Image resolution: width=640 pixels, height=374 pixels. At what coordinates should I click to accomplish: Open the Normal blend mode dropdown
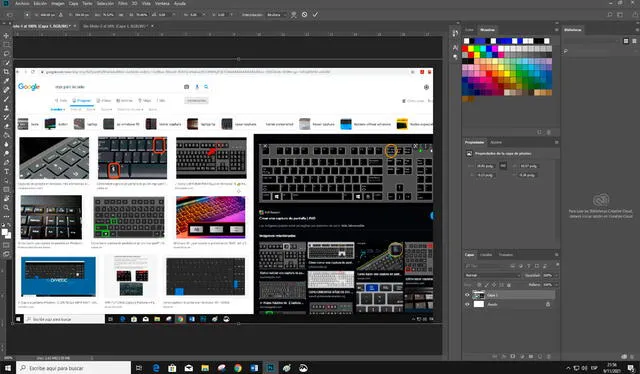click(x=493, y=275)
